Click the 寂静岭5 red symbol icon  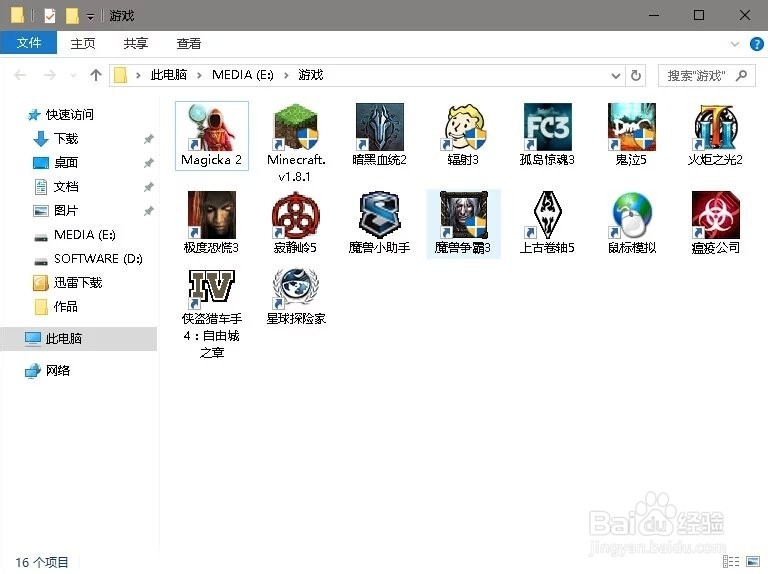[296, 215]
